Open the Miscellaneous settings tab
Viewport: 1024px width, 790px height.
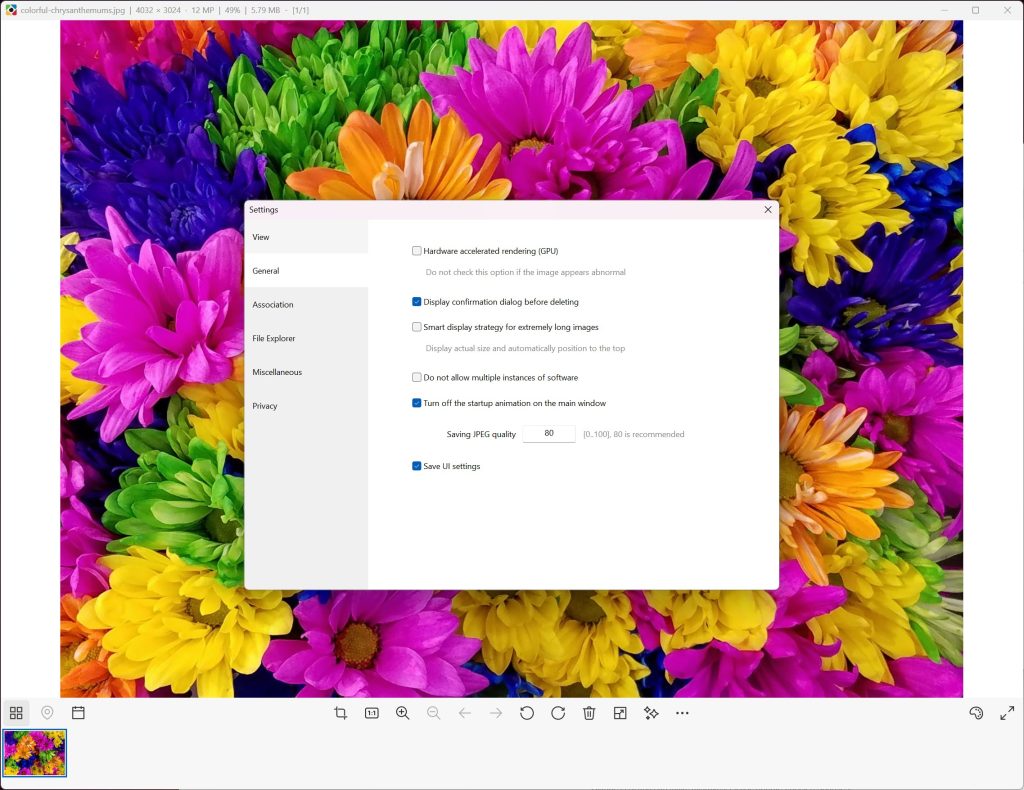coord(306,372)
